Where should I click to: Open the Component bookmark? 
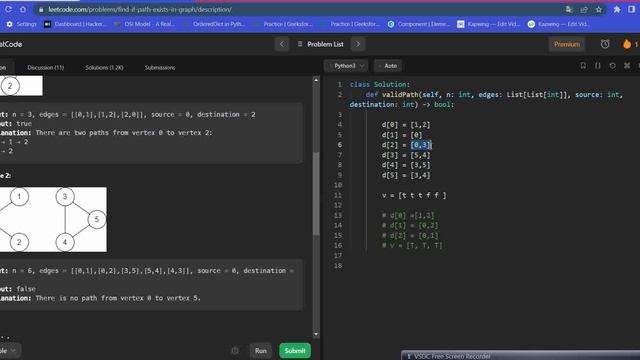click(x=418, y=24)
